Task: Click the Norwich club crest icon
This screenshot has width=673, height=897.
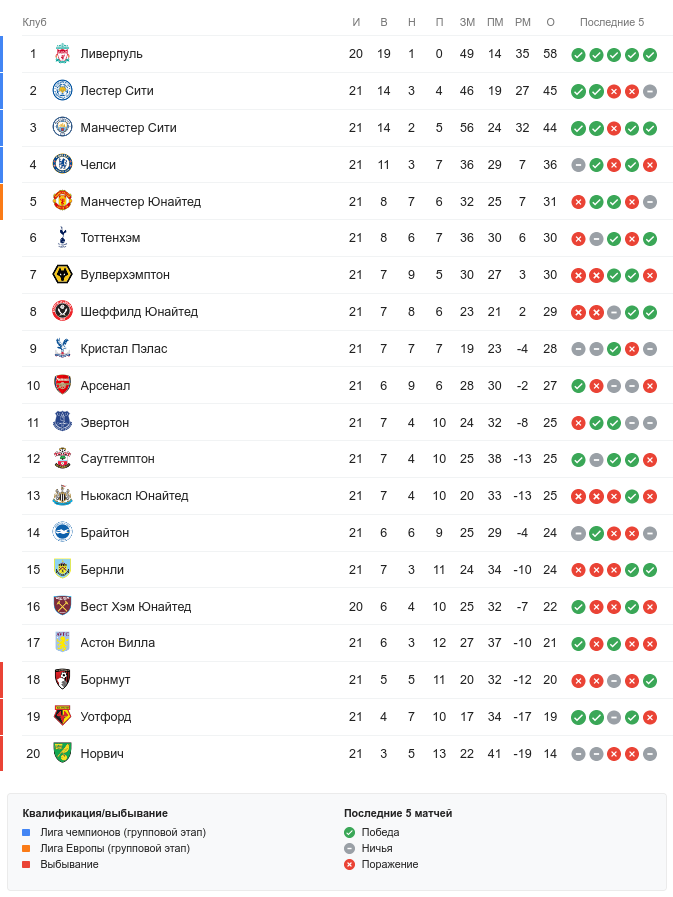Action: tap(62, 753)
